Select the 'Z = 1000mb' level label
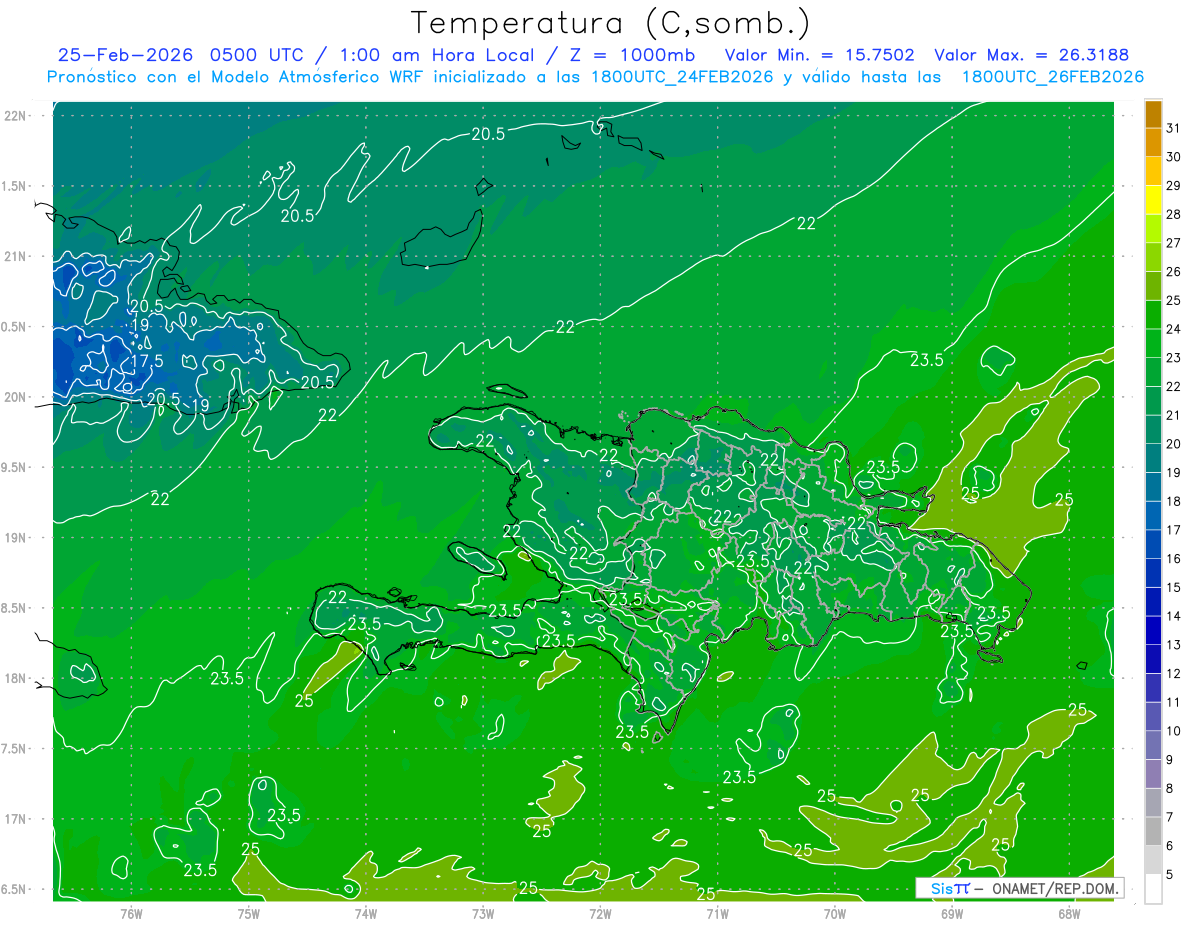The width and height of the screenshot is (1200, 927). coord(630,55)
